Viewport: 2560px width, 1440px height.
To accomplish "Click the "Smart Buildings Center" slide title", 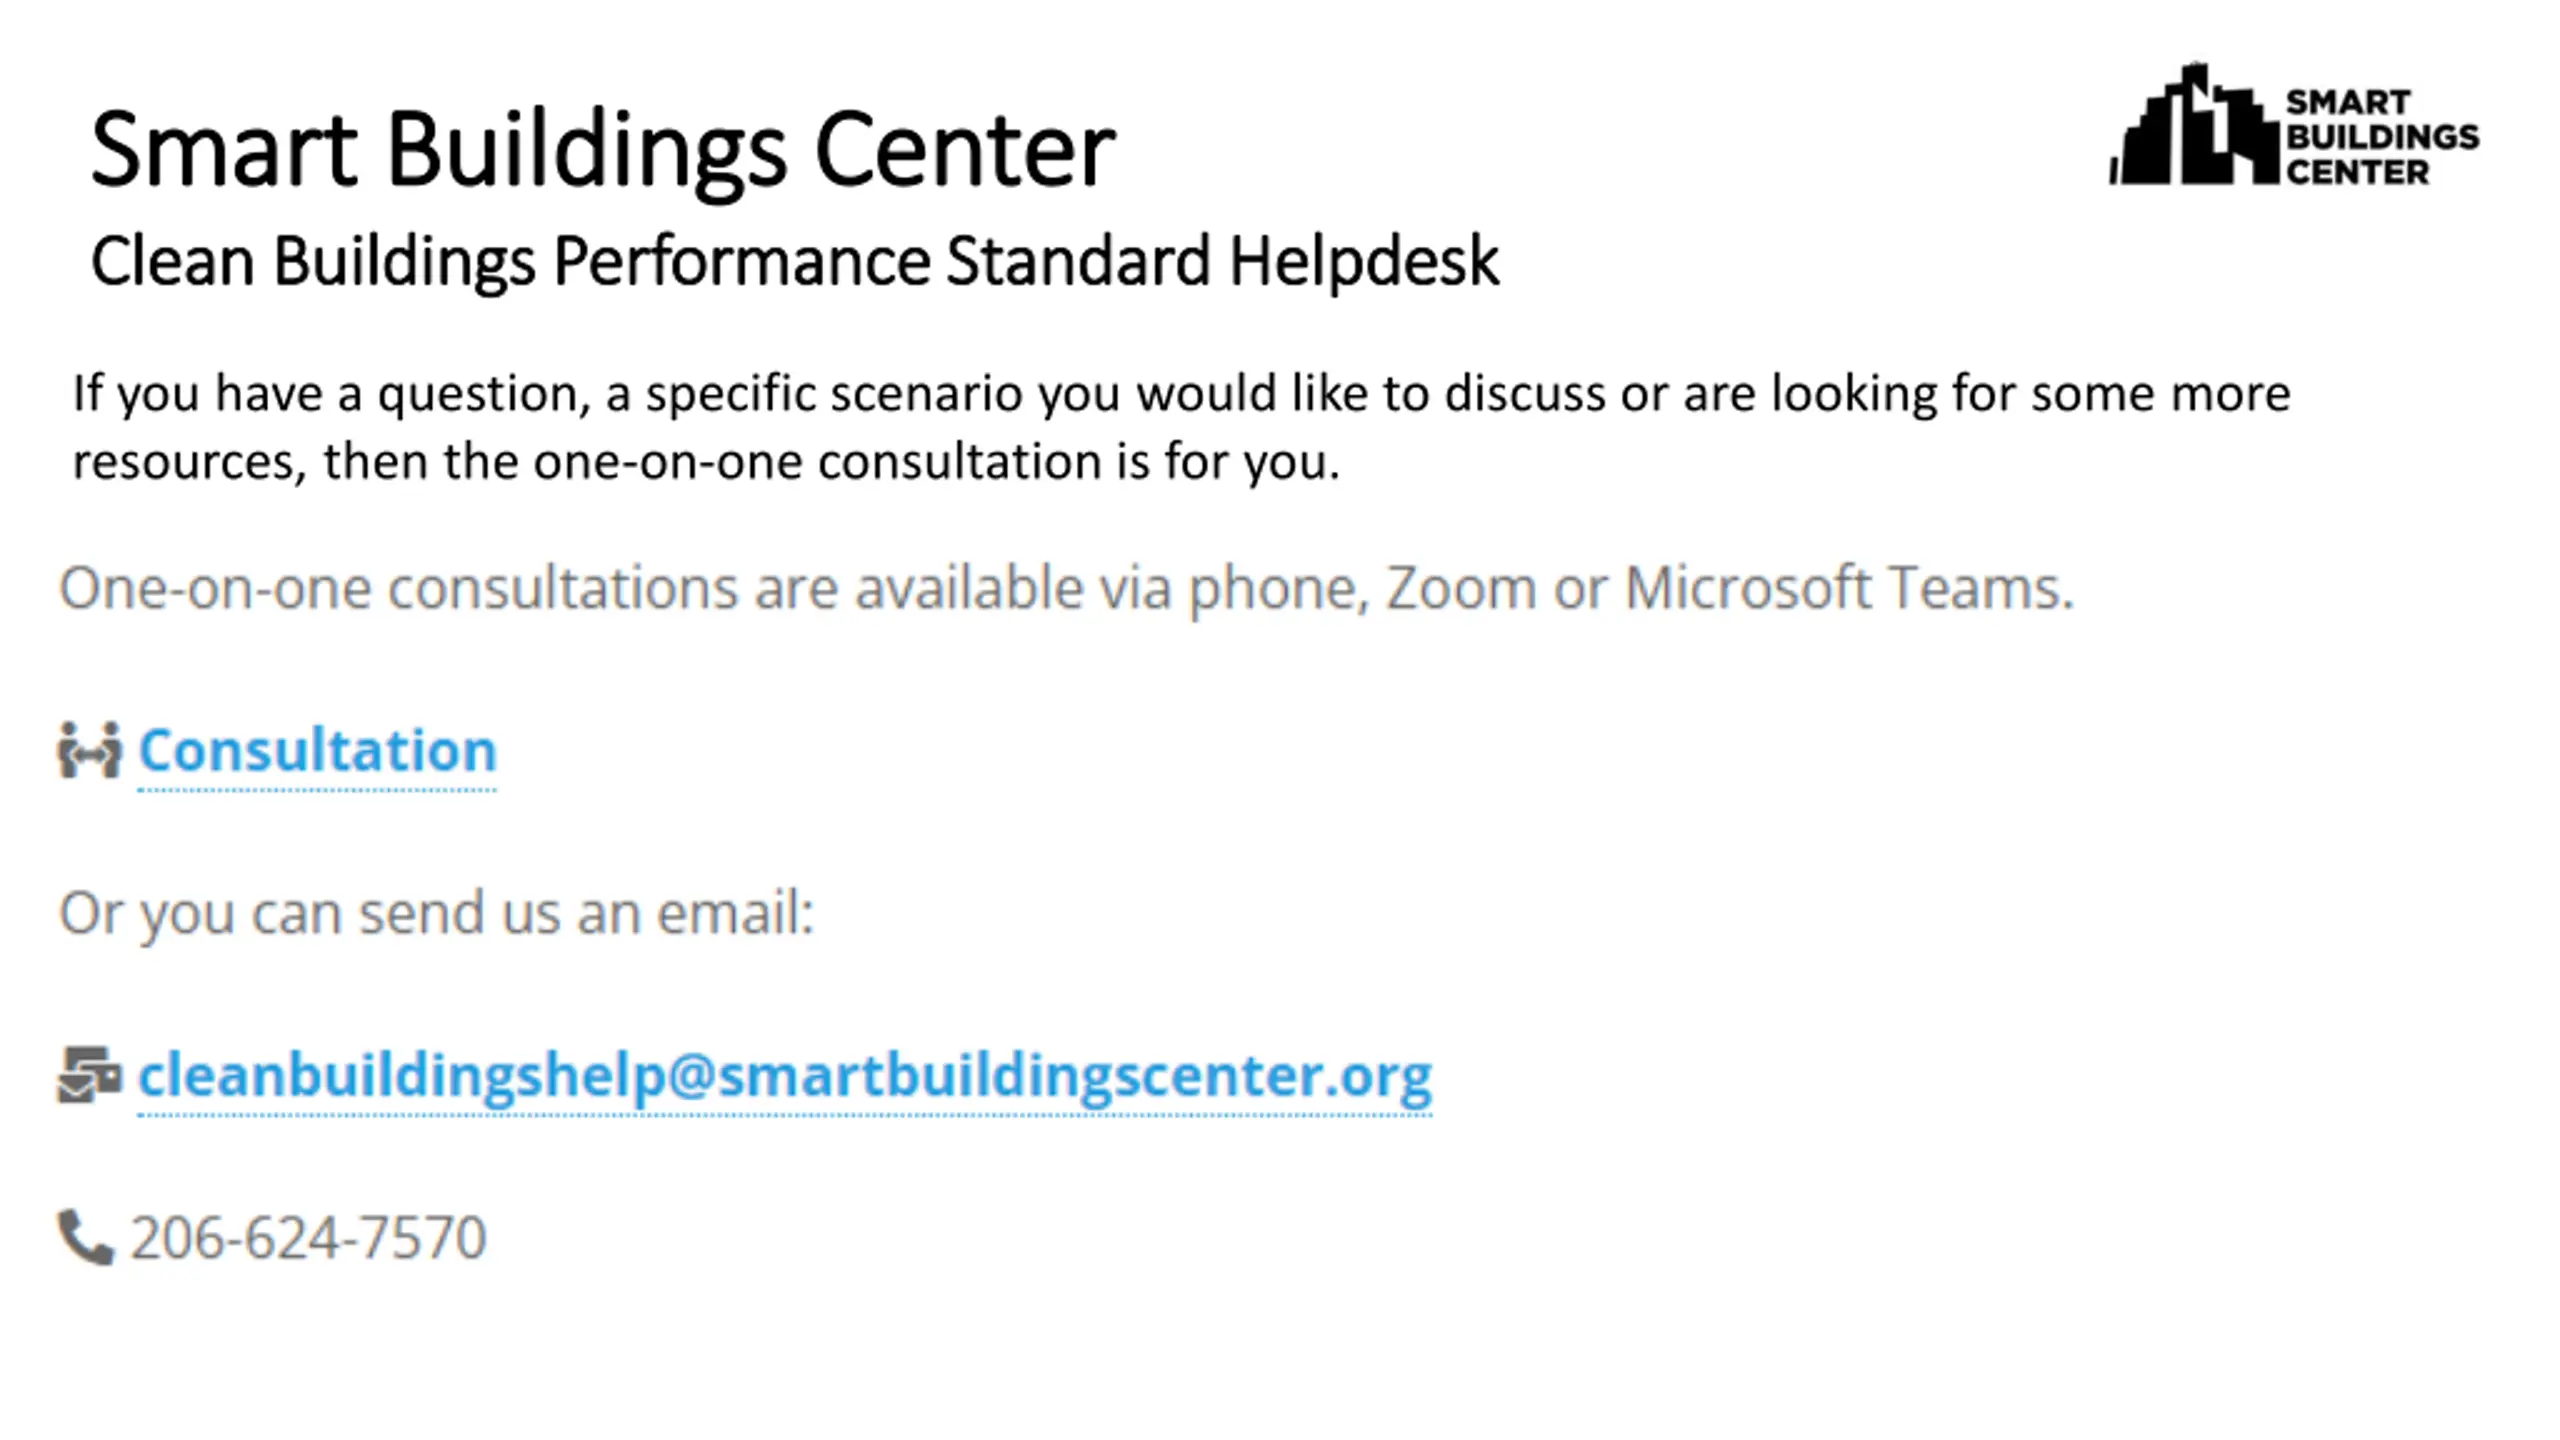I will [x=603, y=150].
